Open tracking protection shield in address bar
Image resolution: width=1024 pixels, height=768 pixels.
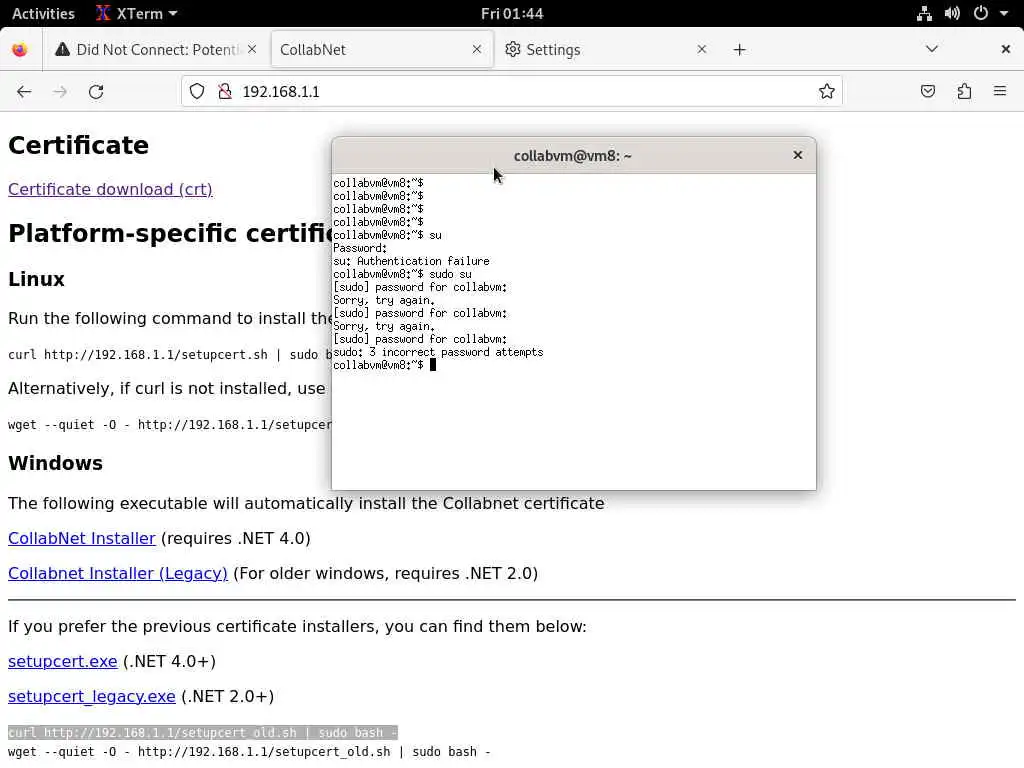(197, 91)
